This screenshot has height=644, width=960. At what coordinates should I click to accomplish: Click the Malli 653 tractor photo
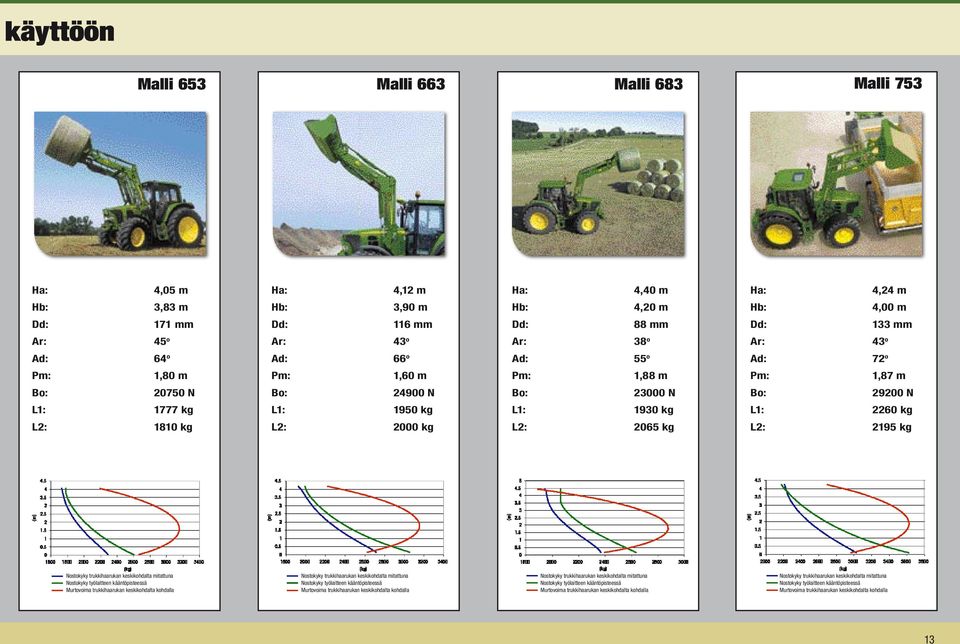121,184
